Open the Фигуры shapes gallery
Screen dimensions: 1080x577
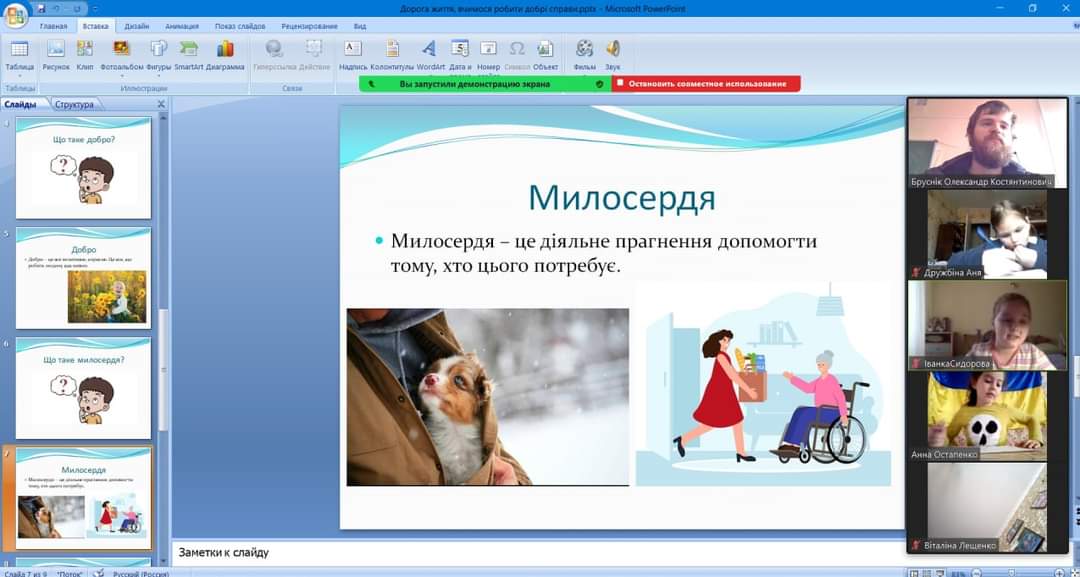[158, 56]
